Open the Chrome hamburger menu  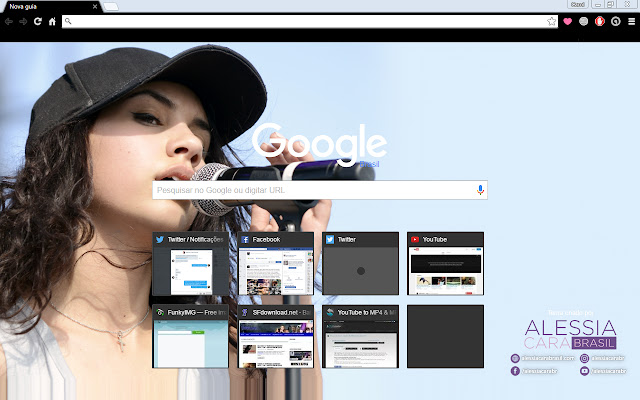tap(631, 22)
